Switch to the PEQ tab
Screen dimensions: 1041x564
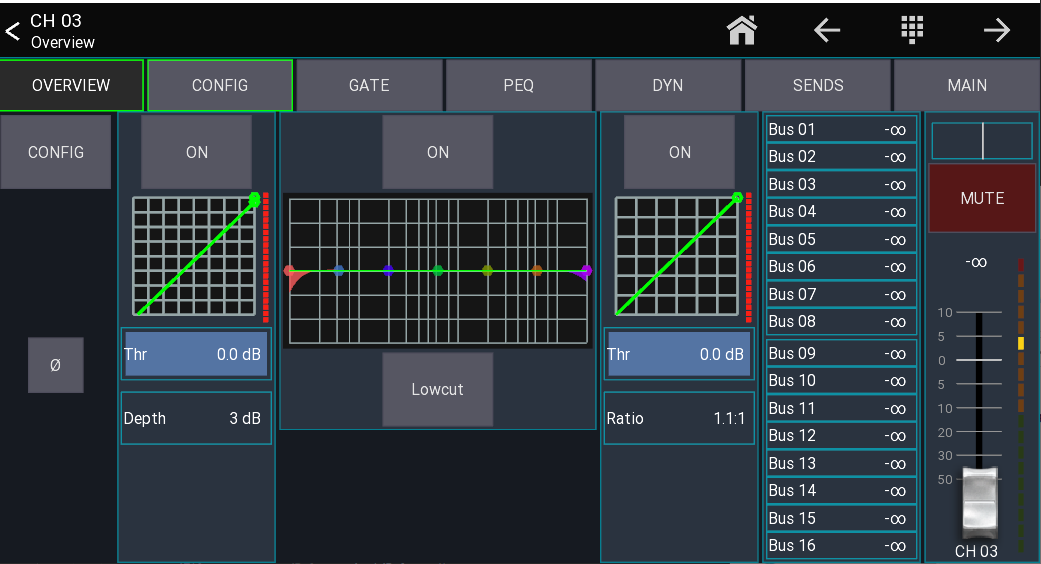pos(519,86)
